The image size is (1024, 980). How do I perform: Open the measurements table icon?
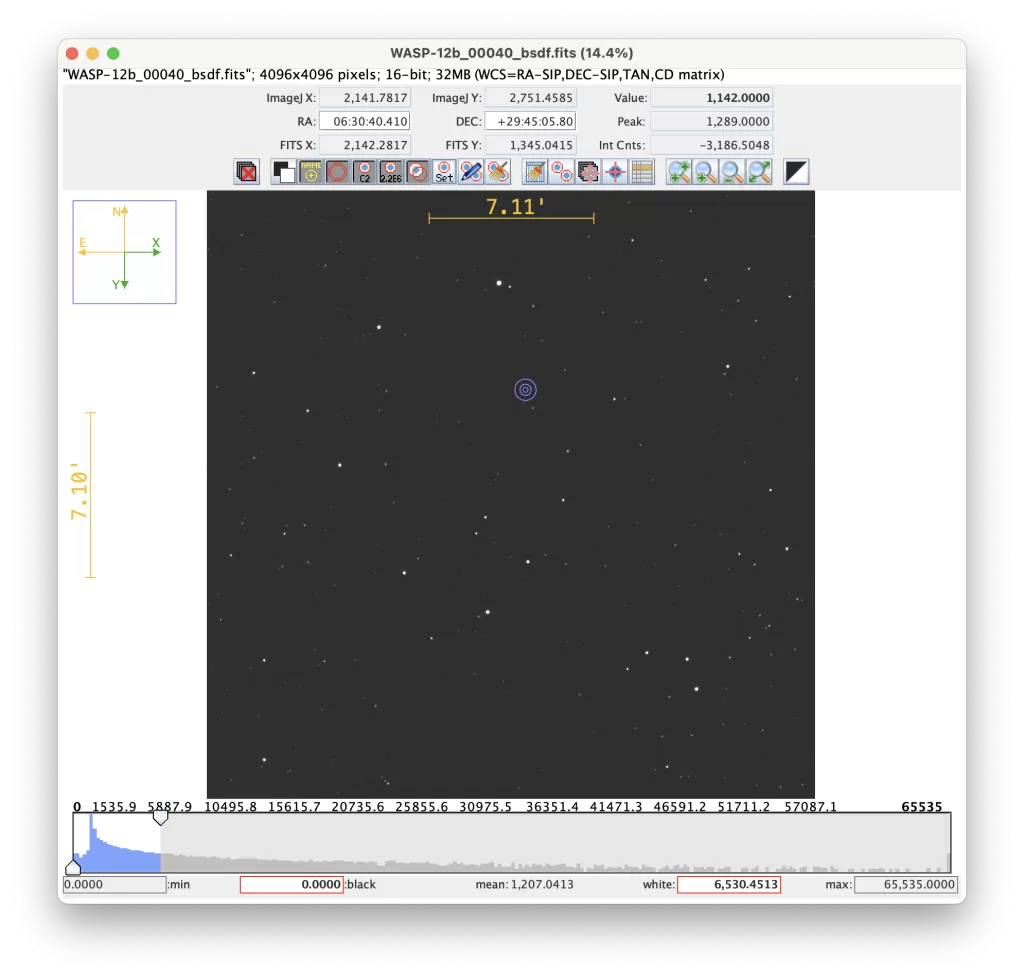642,172
